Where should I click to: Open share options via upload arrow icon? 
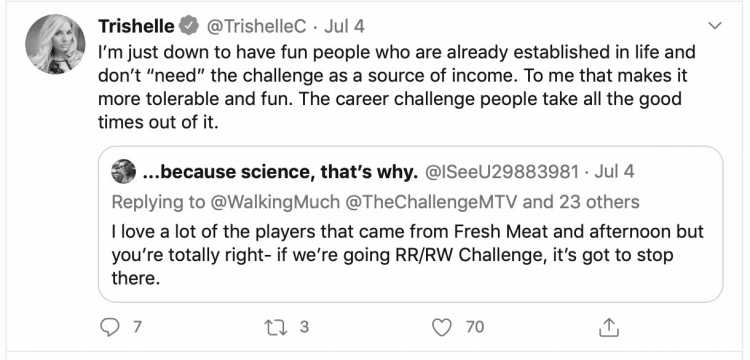pos(609,327)
